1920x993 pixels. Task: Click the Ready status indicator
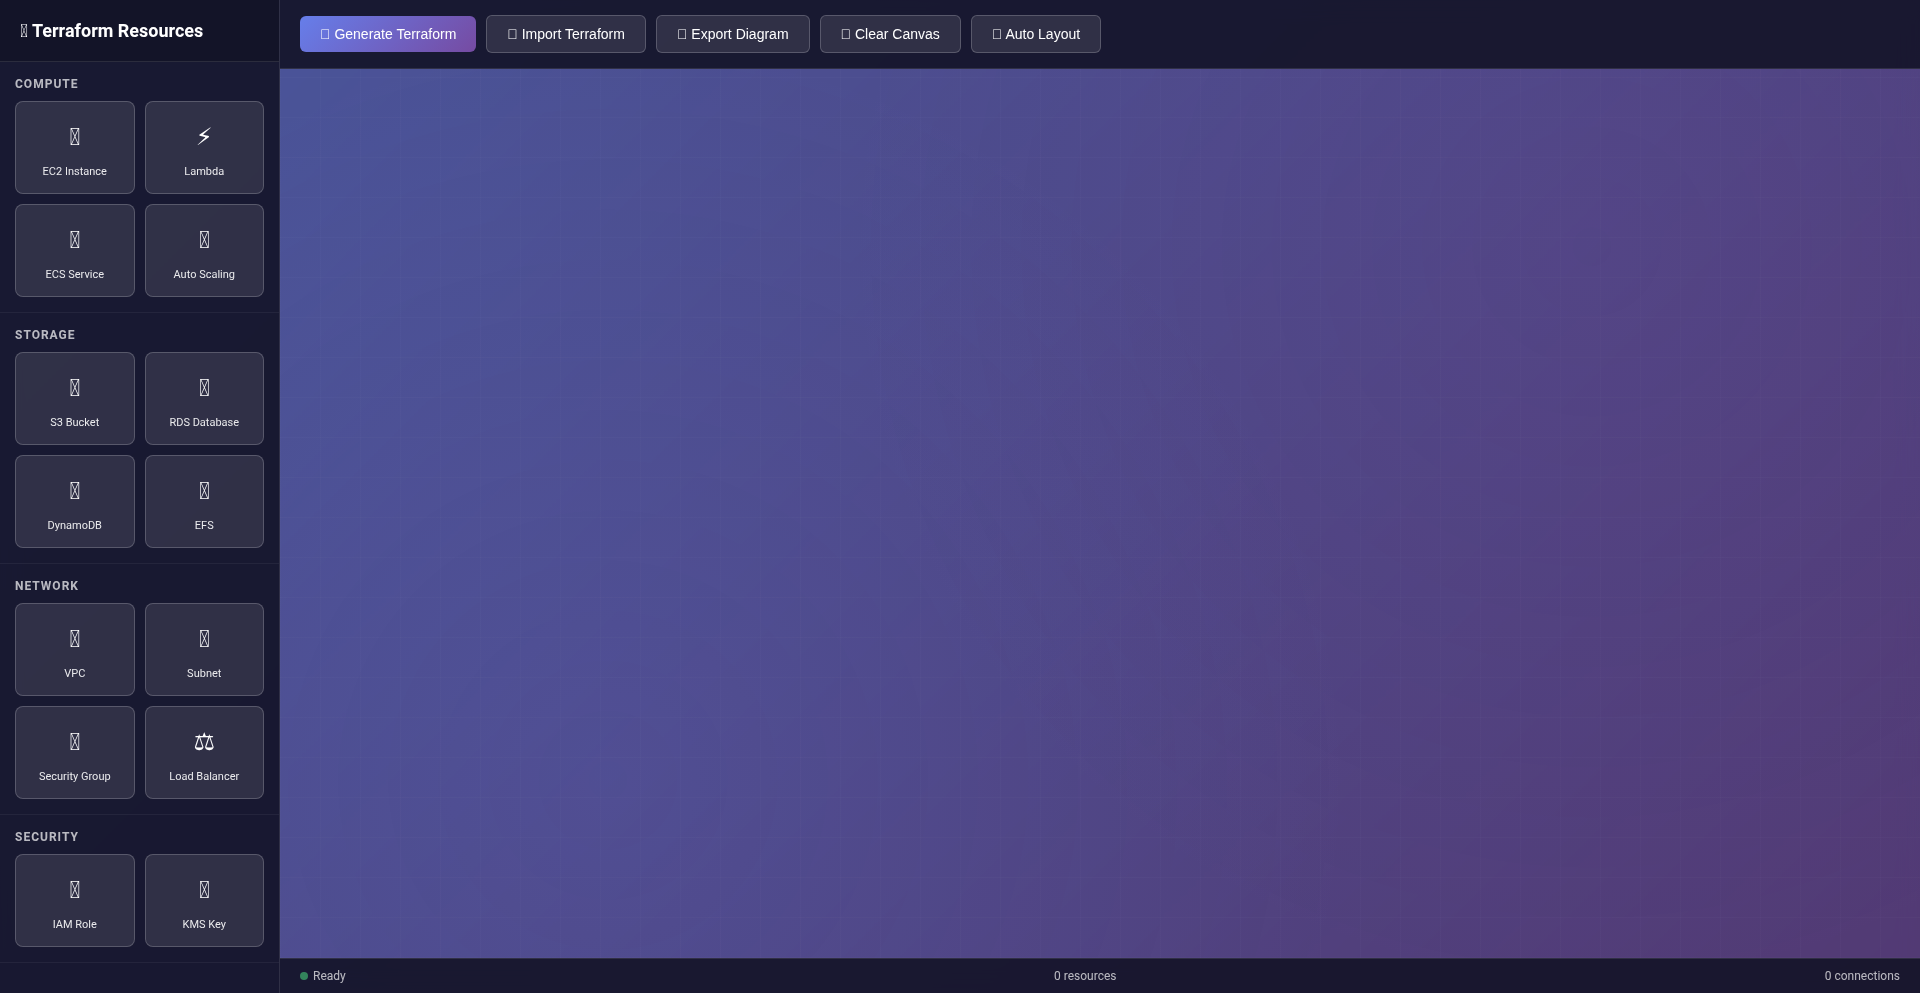[323, 976]
